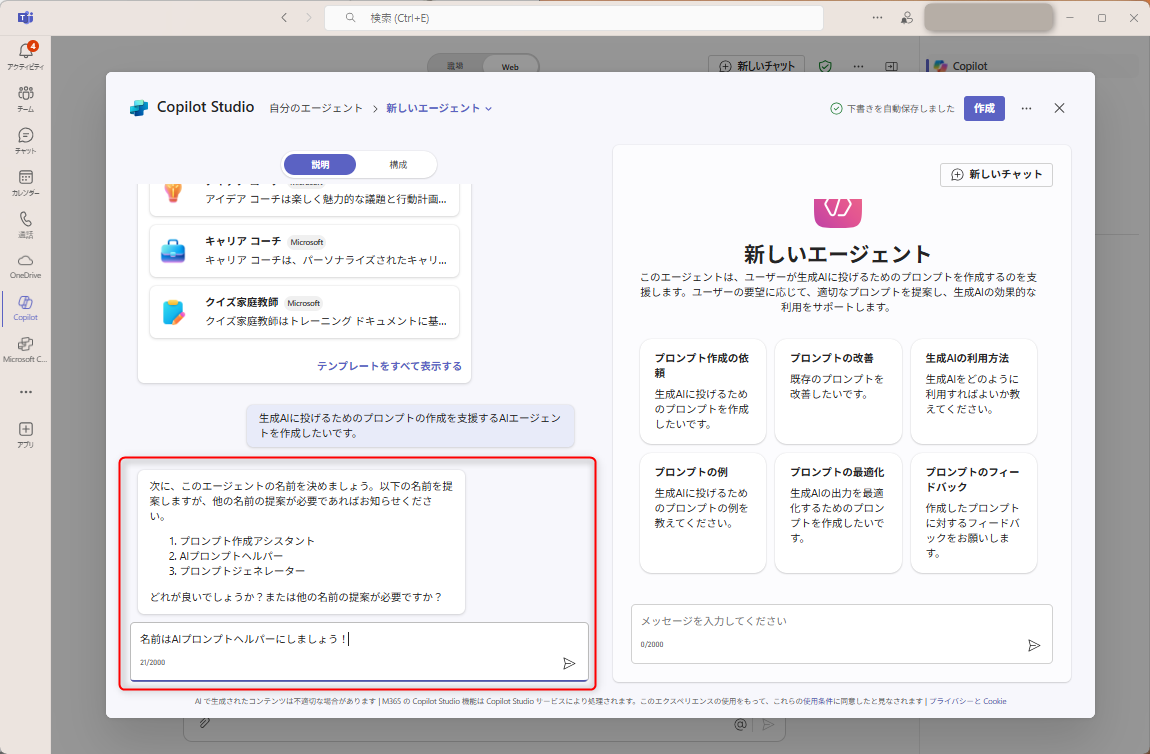Open the プライバシーと Cookie link
Screen dimensions: 1150x754
(968, 701)
